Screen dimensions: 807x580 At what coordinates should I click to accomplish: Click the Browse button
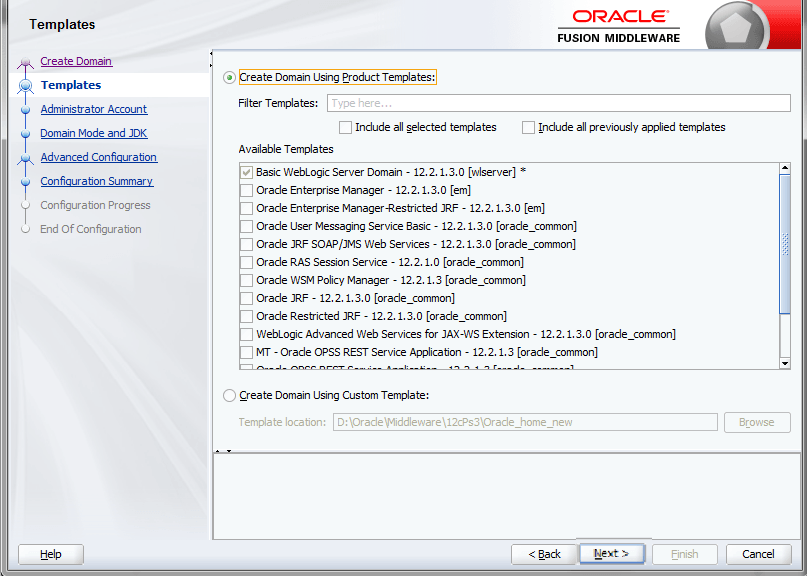(x=757, y=423)
